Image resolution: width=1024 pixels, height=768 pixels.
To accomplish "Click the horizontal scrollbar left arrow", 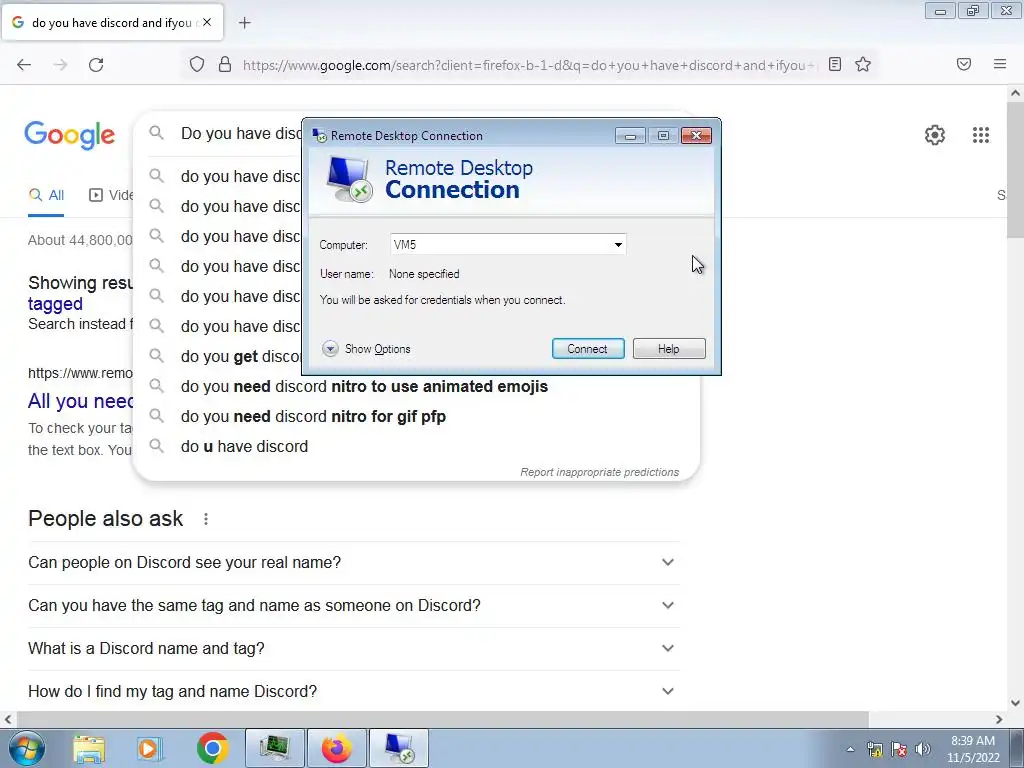I will tap(7, 719).
